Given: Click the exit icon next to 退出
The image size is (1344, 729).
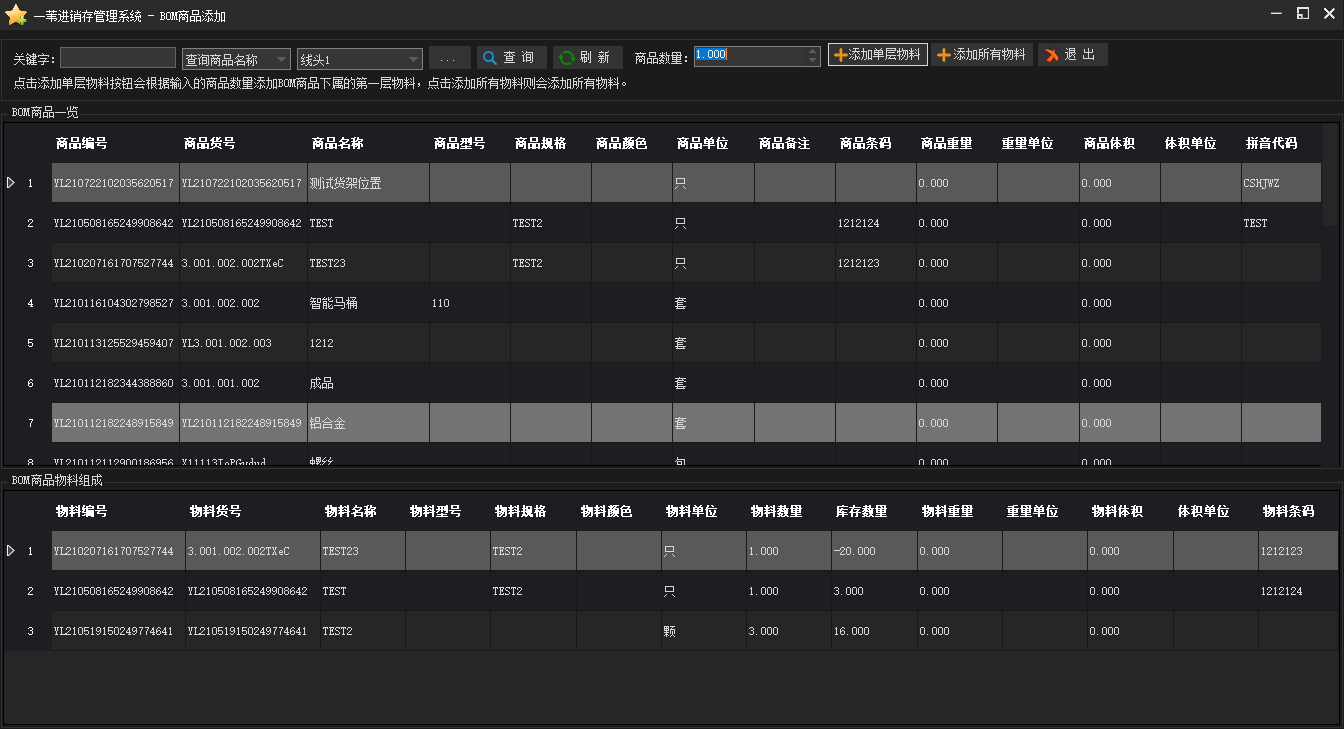Looking at the screenshot, I should [x=1052, y=55].
